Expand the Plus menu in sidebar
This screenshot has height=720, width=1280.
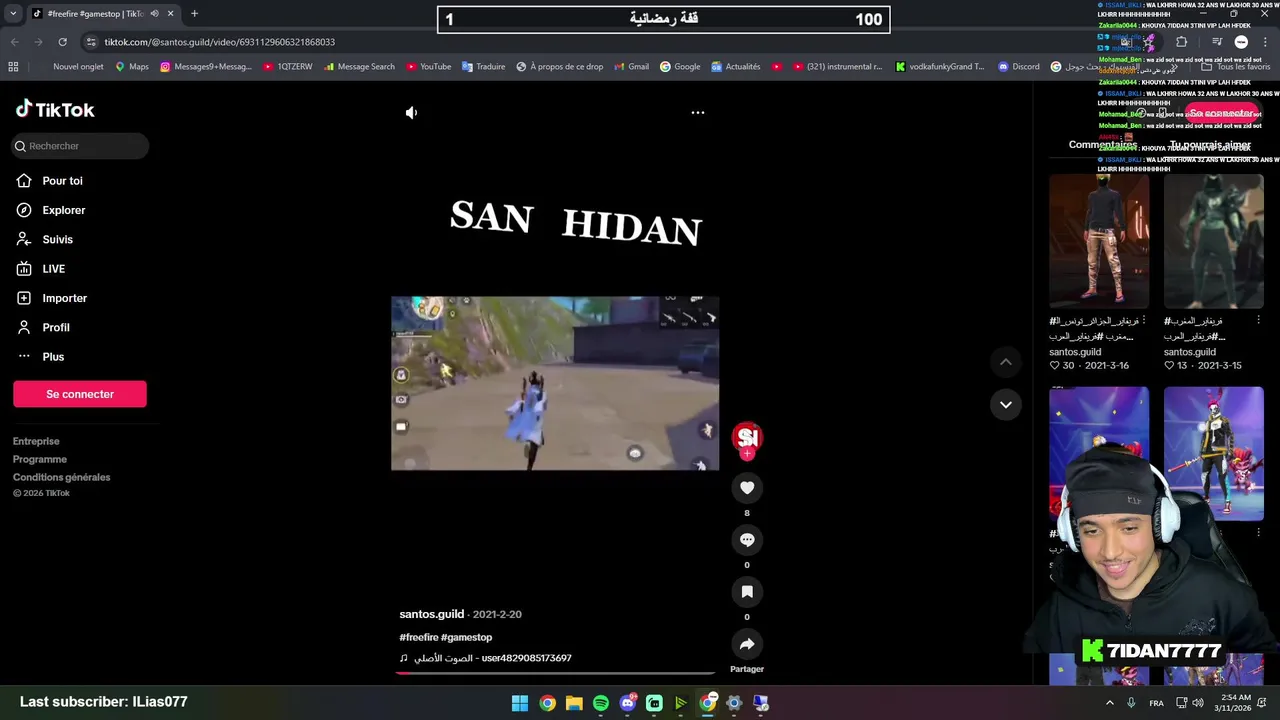click(x=53, y=357)
